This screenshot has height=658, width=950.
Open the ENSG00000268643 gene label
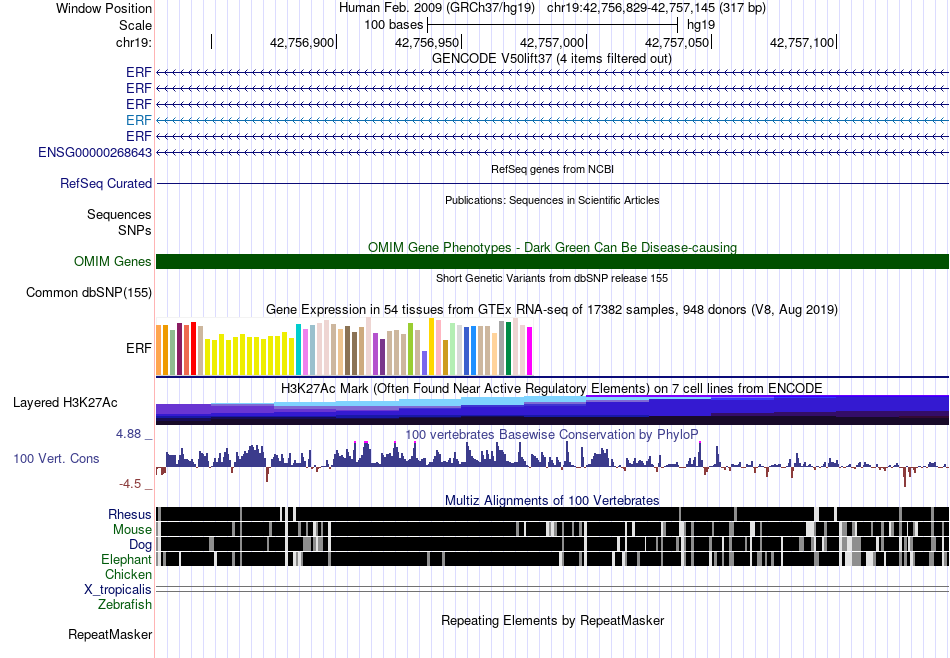(x=95, y=152)
